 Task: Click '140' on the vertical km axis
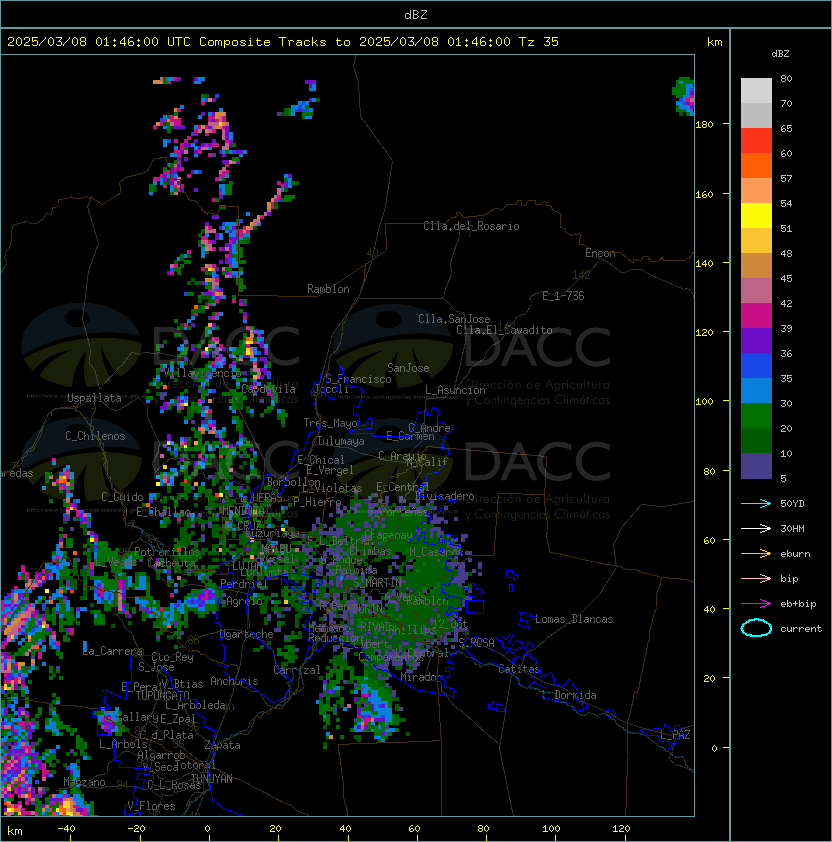point(704,263)
